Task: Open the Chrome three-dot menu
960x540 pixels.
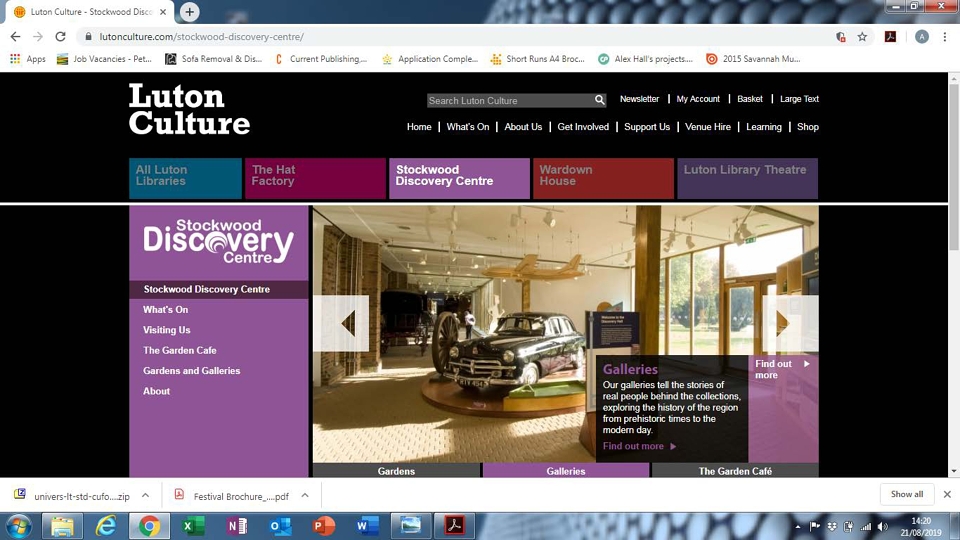Action: 945,37
